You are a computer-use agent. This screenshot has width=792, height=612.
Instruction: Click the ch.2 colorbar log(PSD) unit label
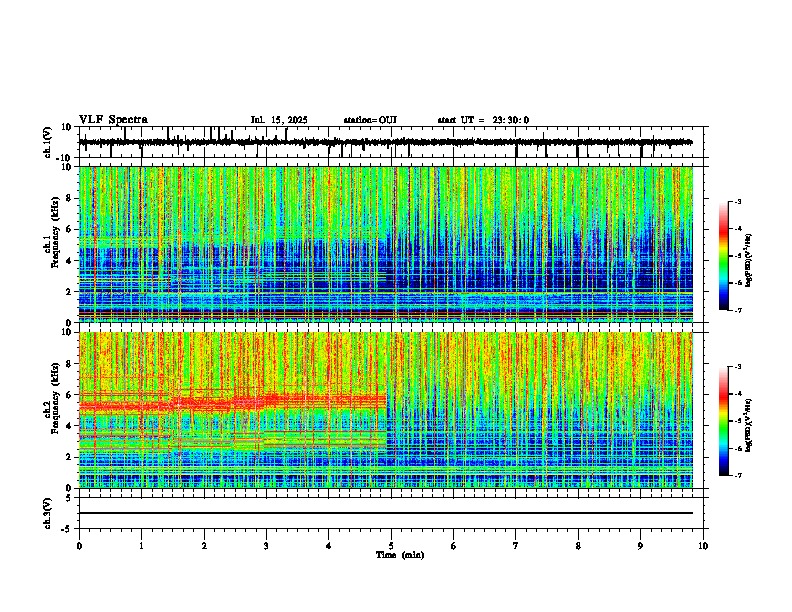coord(748,425)
